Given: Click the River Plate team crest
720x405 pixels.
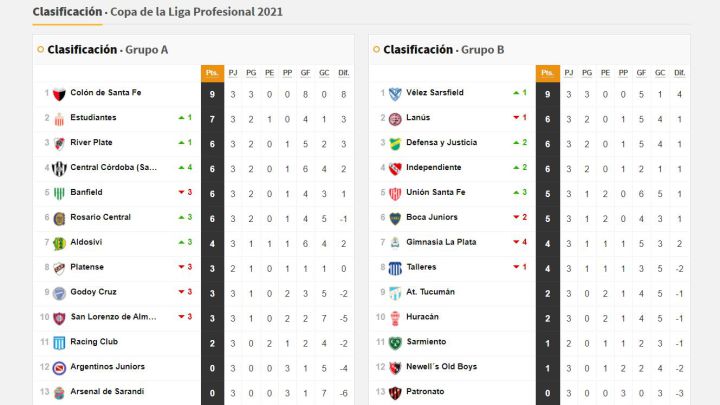Looking at the screenshot, I should 59,144.
